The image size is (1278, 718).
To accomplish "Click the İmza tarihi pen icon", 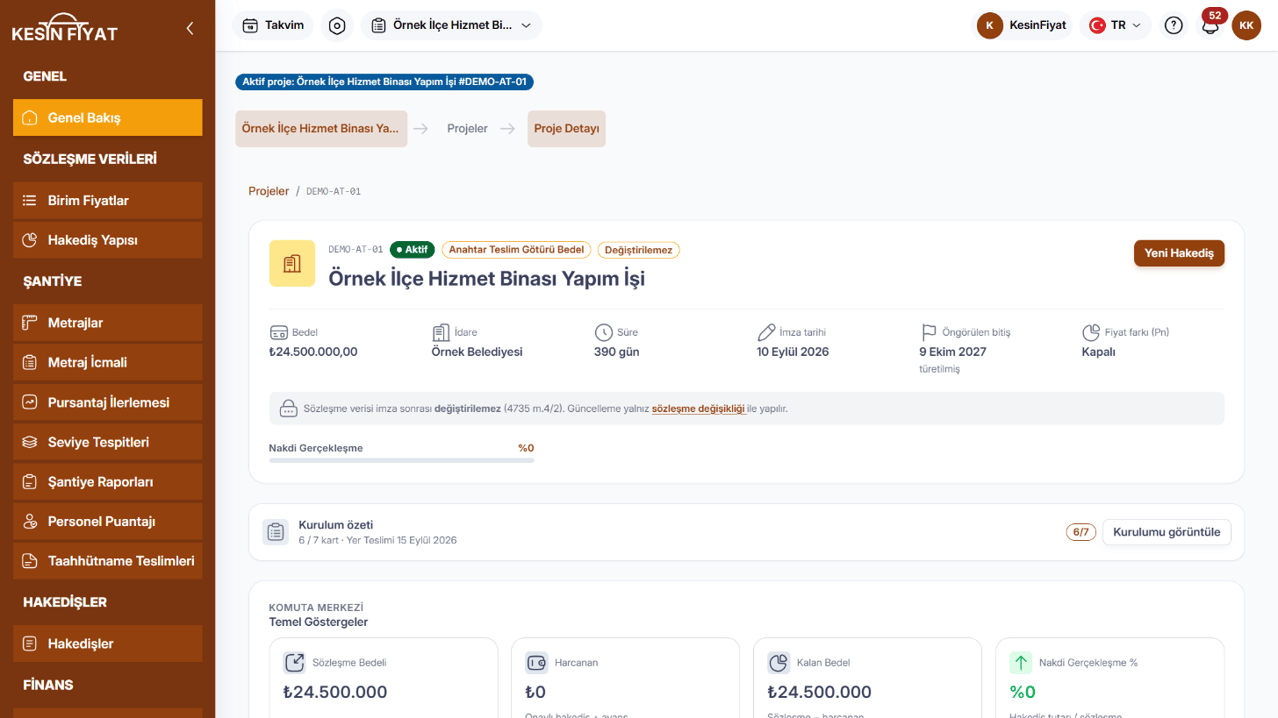I will point(766,332).
